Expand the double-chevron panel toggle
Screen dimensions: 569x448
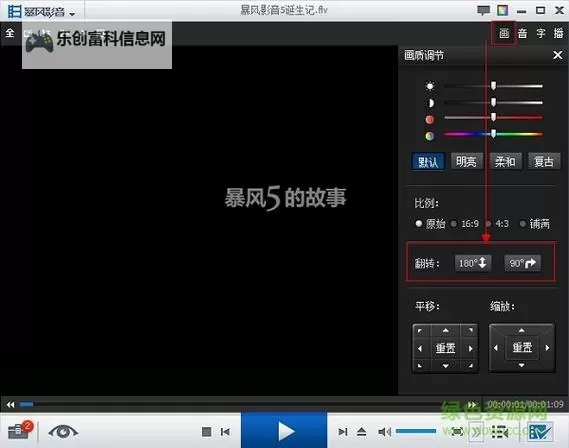(476, 432)
